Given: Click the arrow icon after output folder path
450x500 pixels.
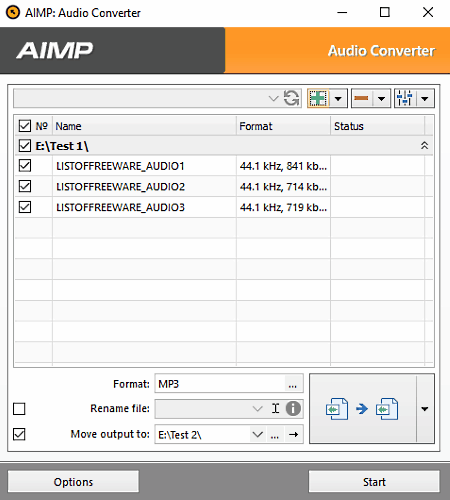Looking at the screenshot, I should [294, 434].
